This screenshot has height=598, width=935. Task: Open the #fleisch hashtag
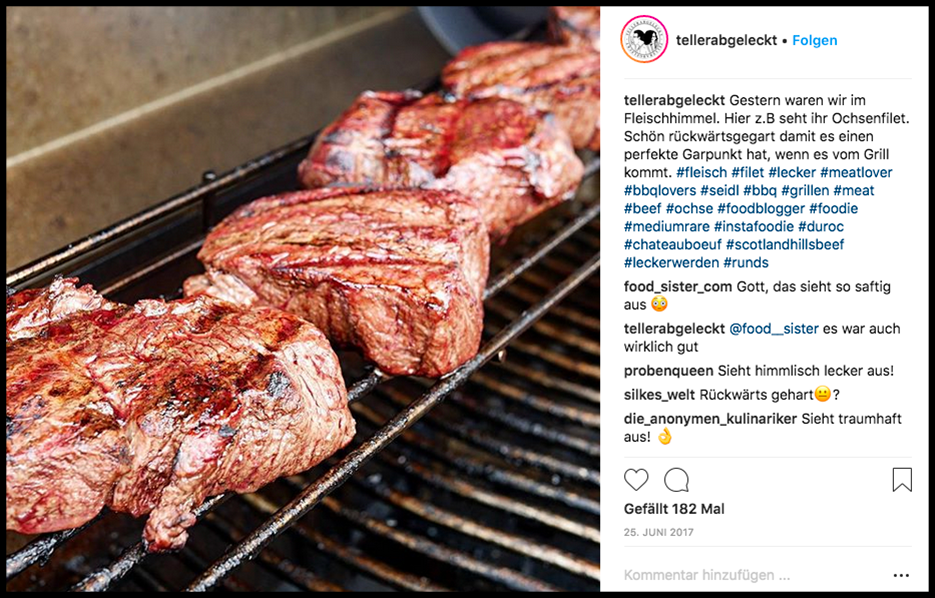pos(702,173)
